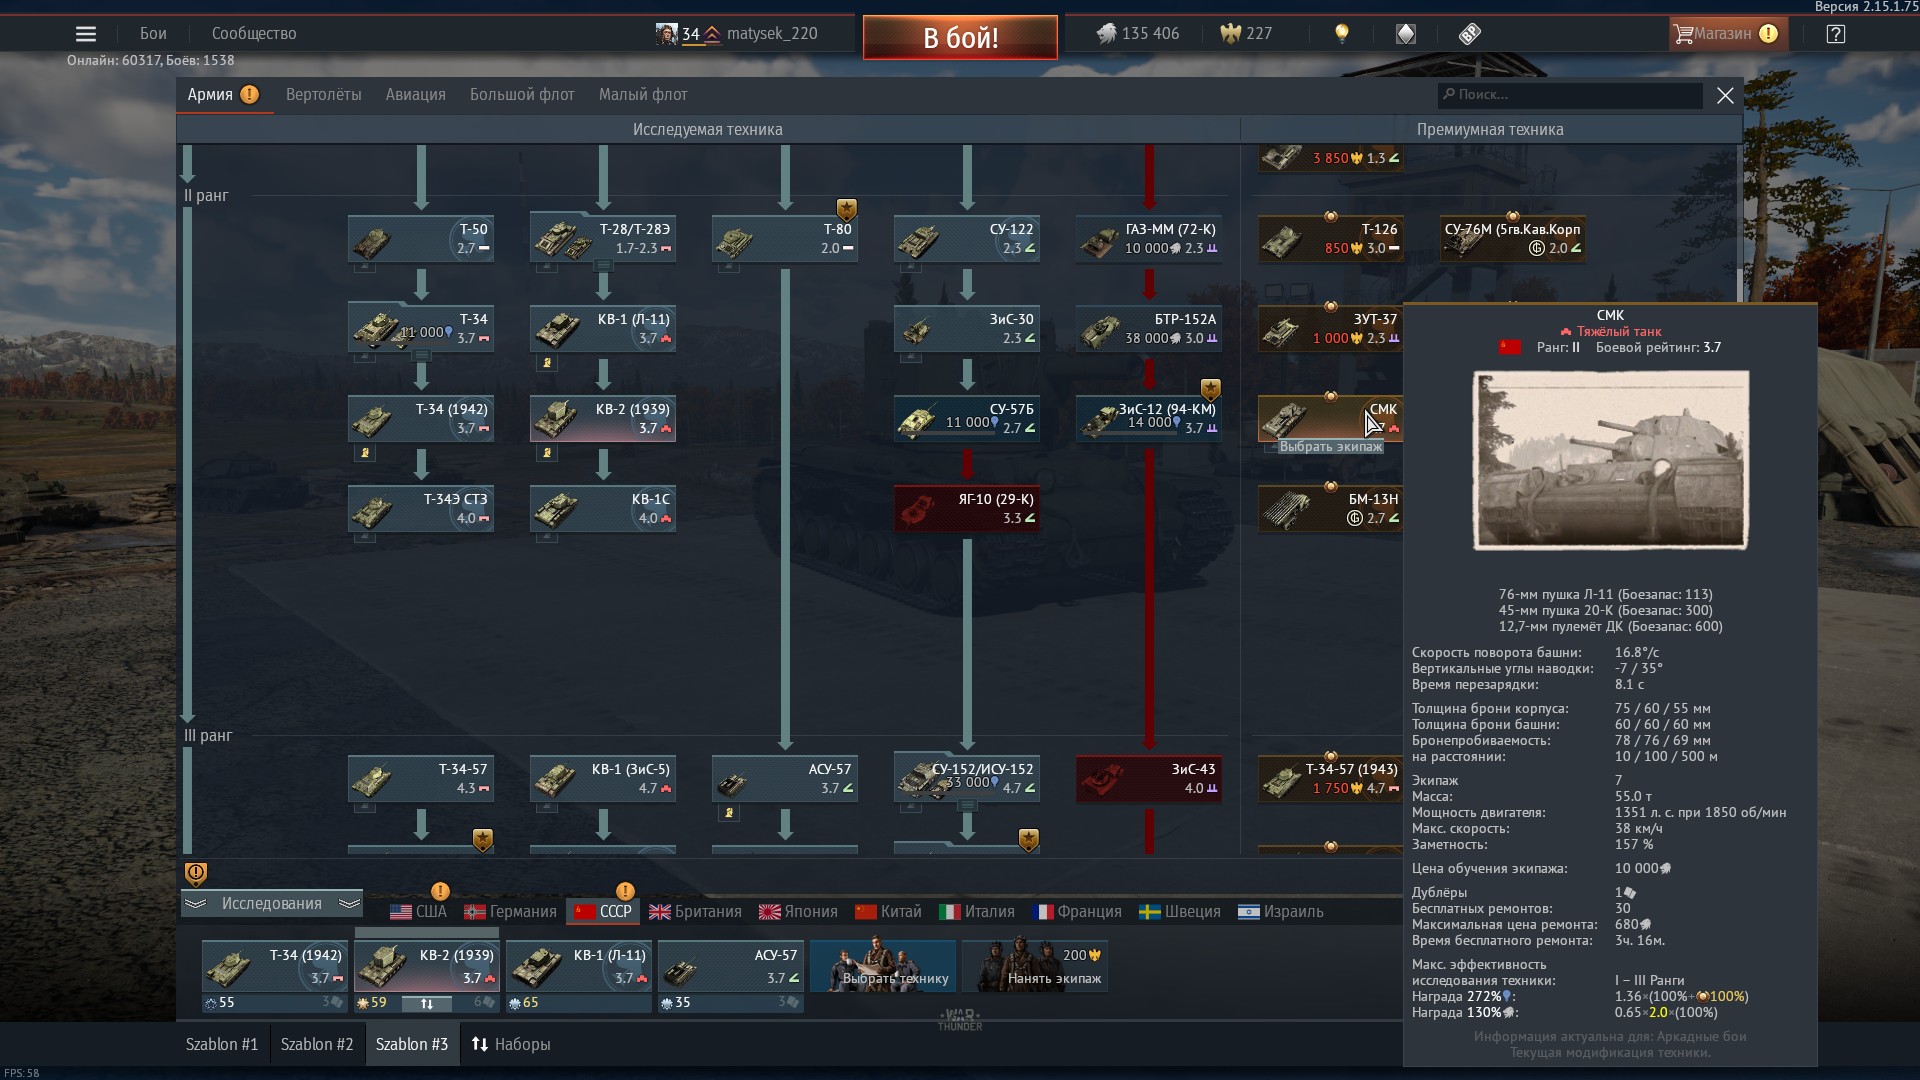Viewport: 1920px width, 1080px height.
Task: Select the КВ-1 (ЗиС-5) tank card
Action: coord(603,779)
